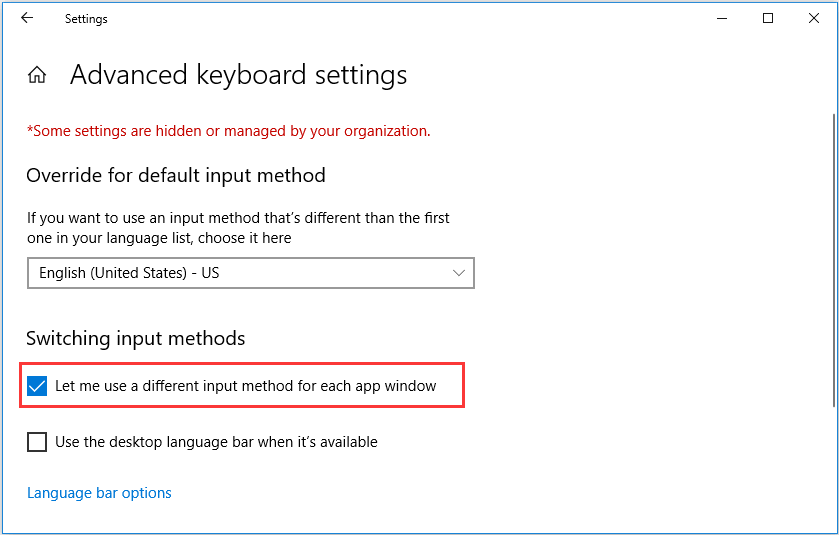Uncheck the different input method per app checkbox

(37, 386)
